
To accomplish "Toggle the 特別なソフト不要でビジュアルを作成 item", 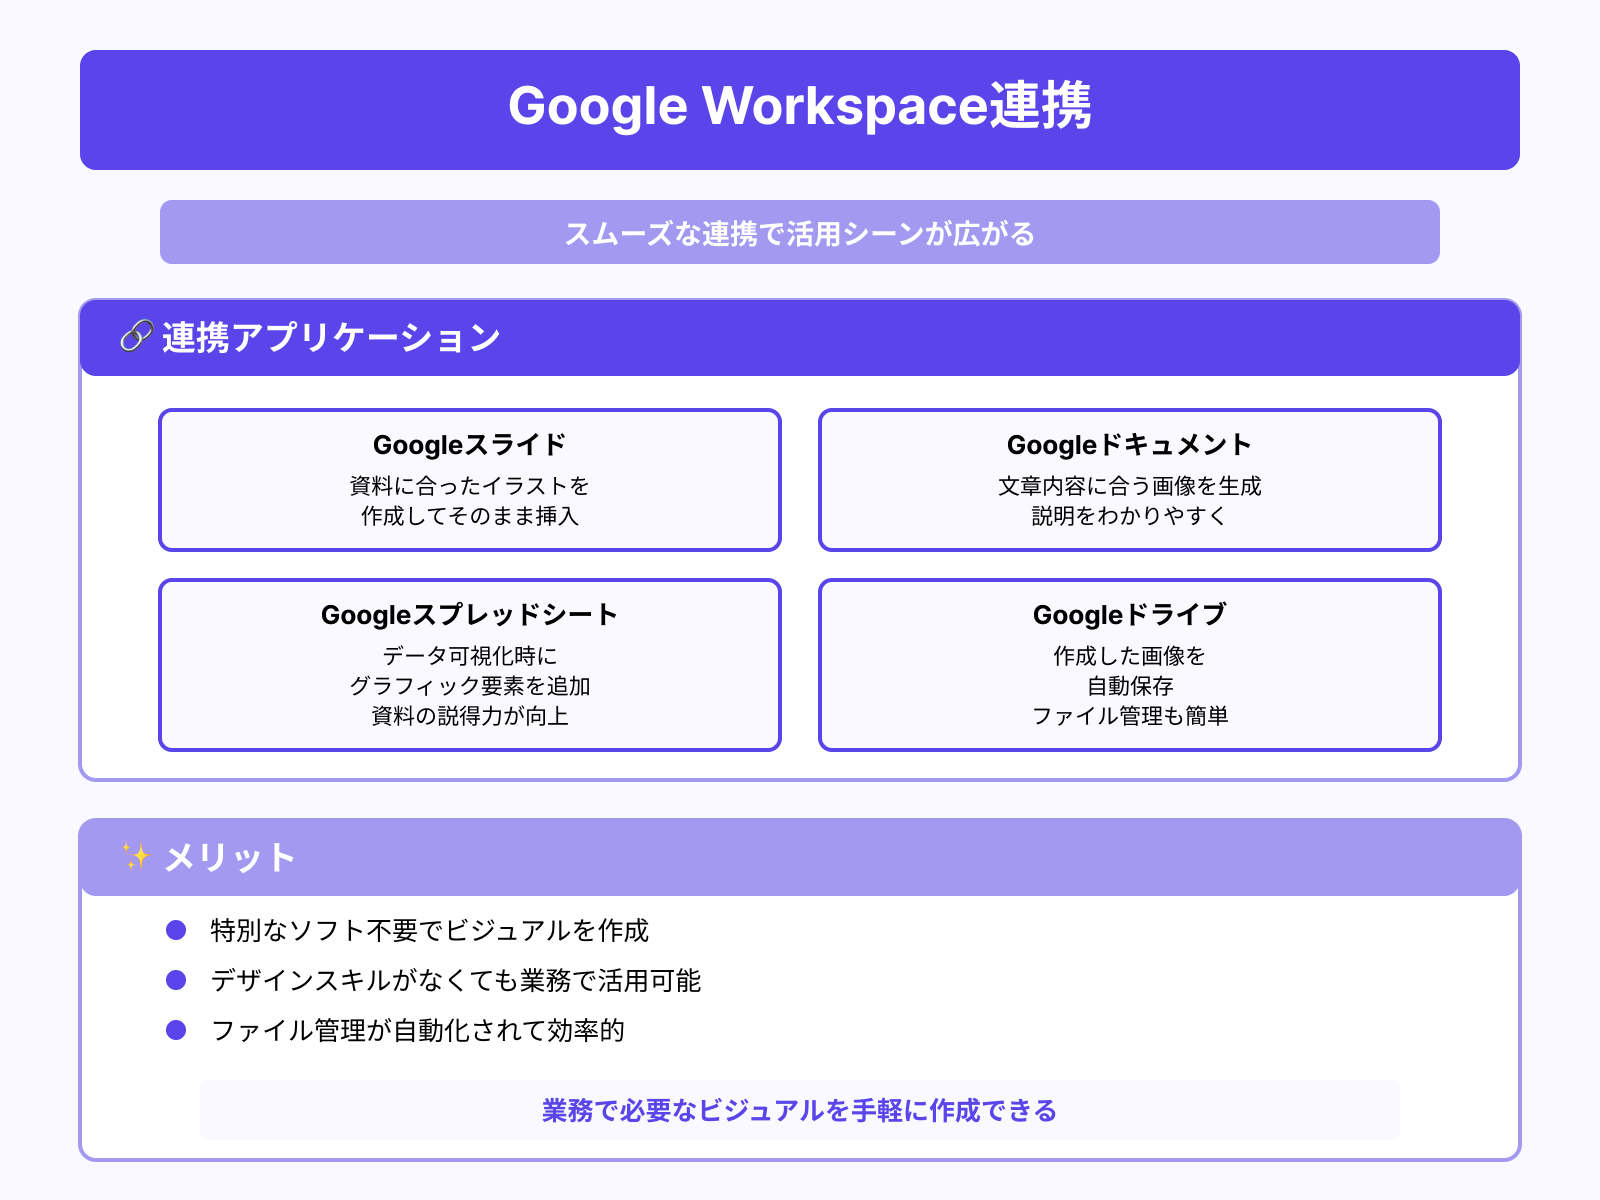I will [428, 930].
